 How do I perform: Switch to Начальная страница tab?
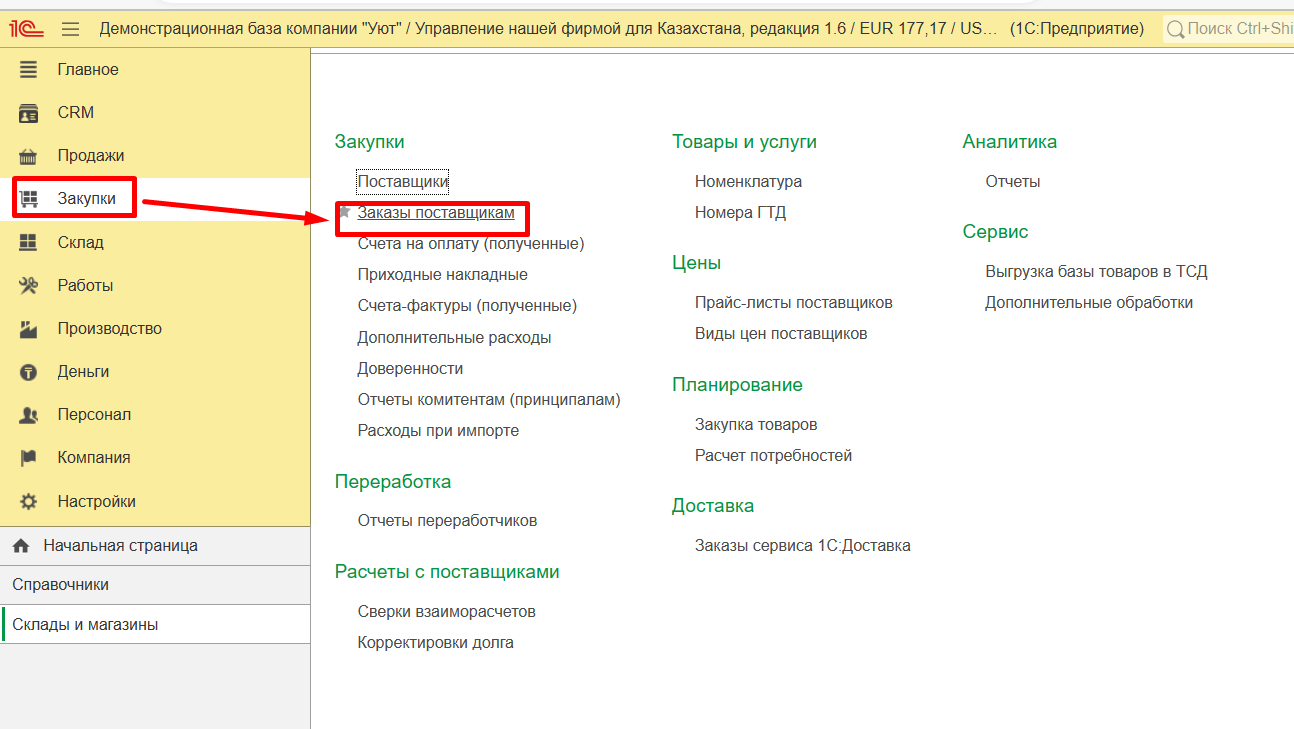[120, 546]
